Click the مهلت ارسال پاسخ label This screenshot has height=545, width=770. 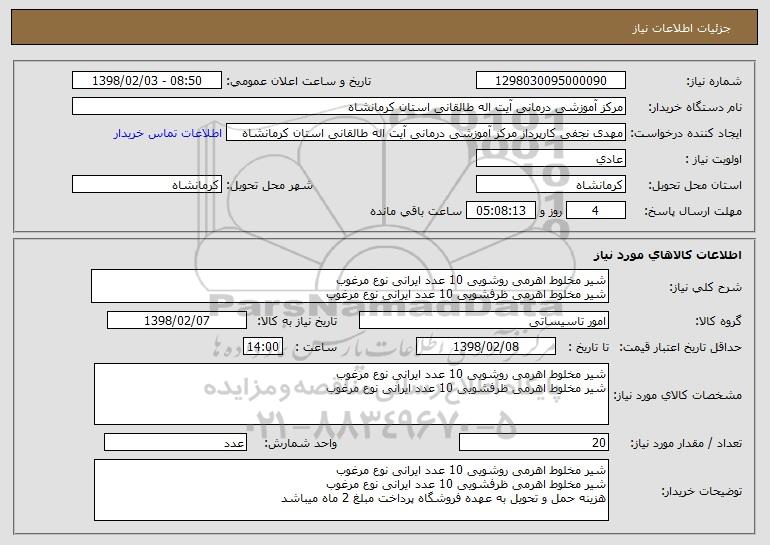[693, 212]
